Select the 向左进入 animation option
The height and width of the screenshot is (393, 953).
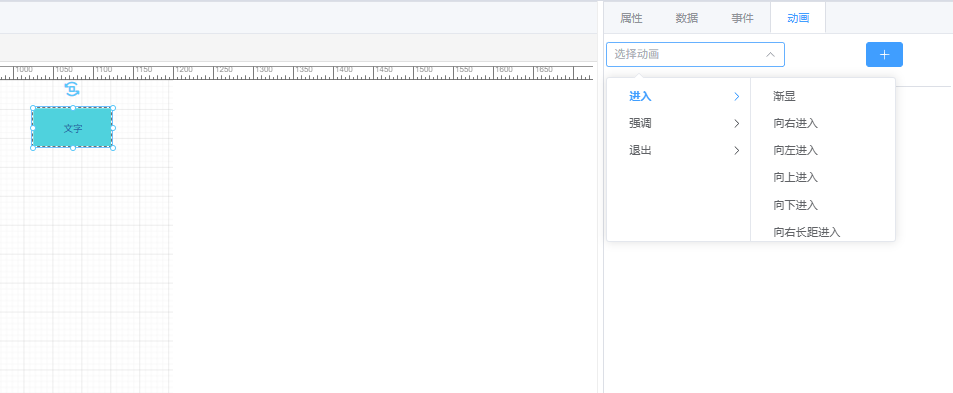click(823, 151)
